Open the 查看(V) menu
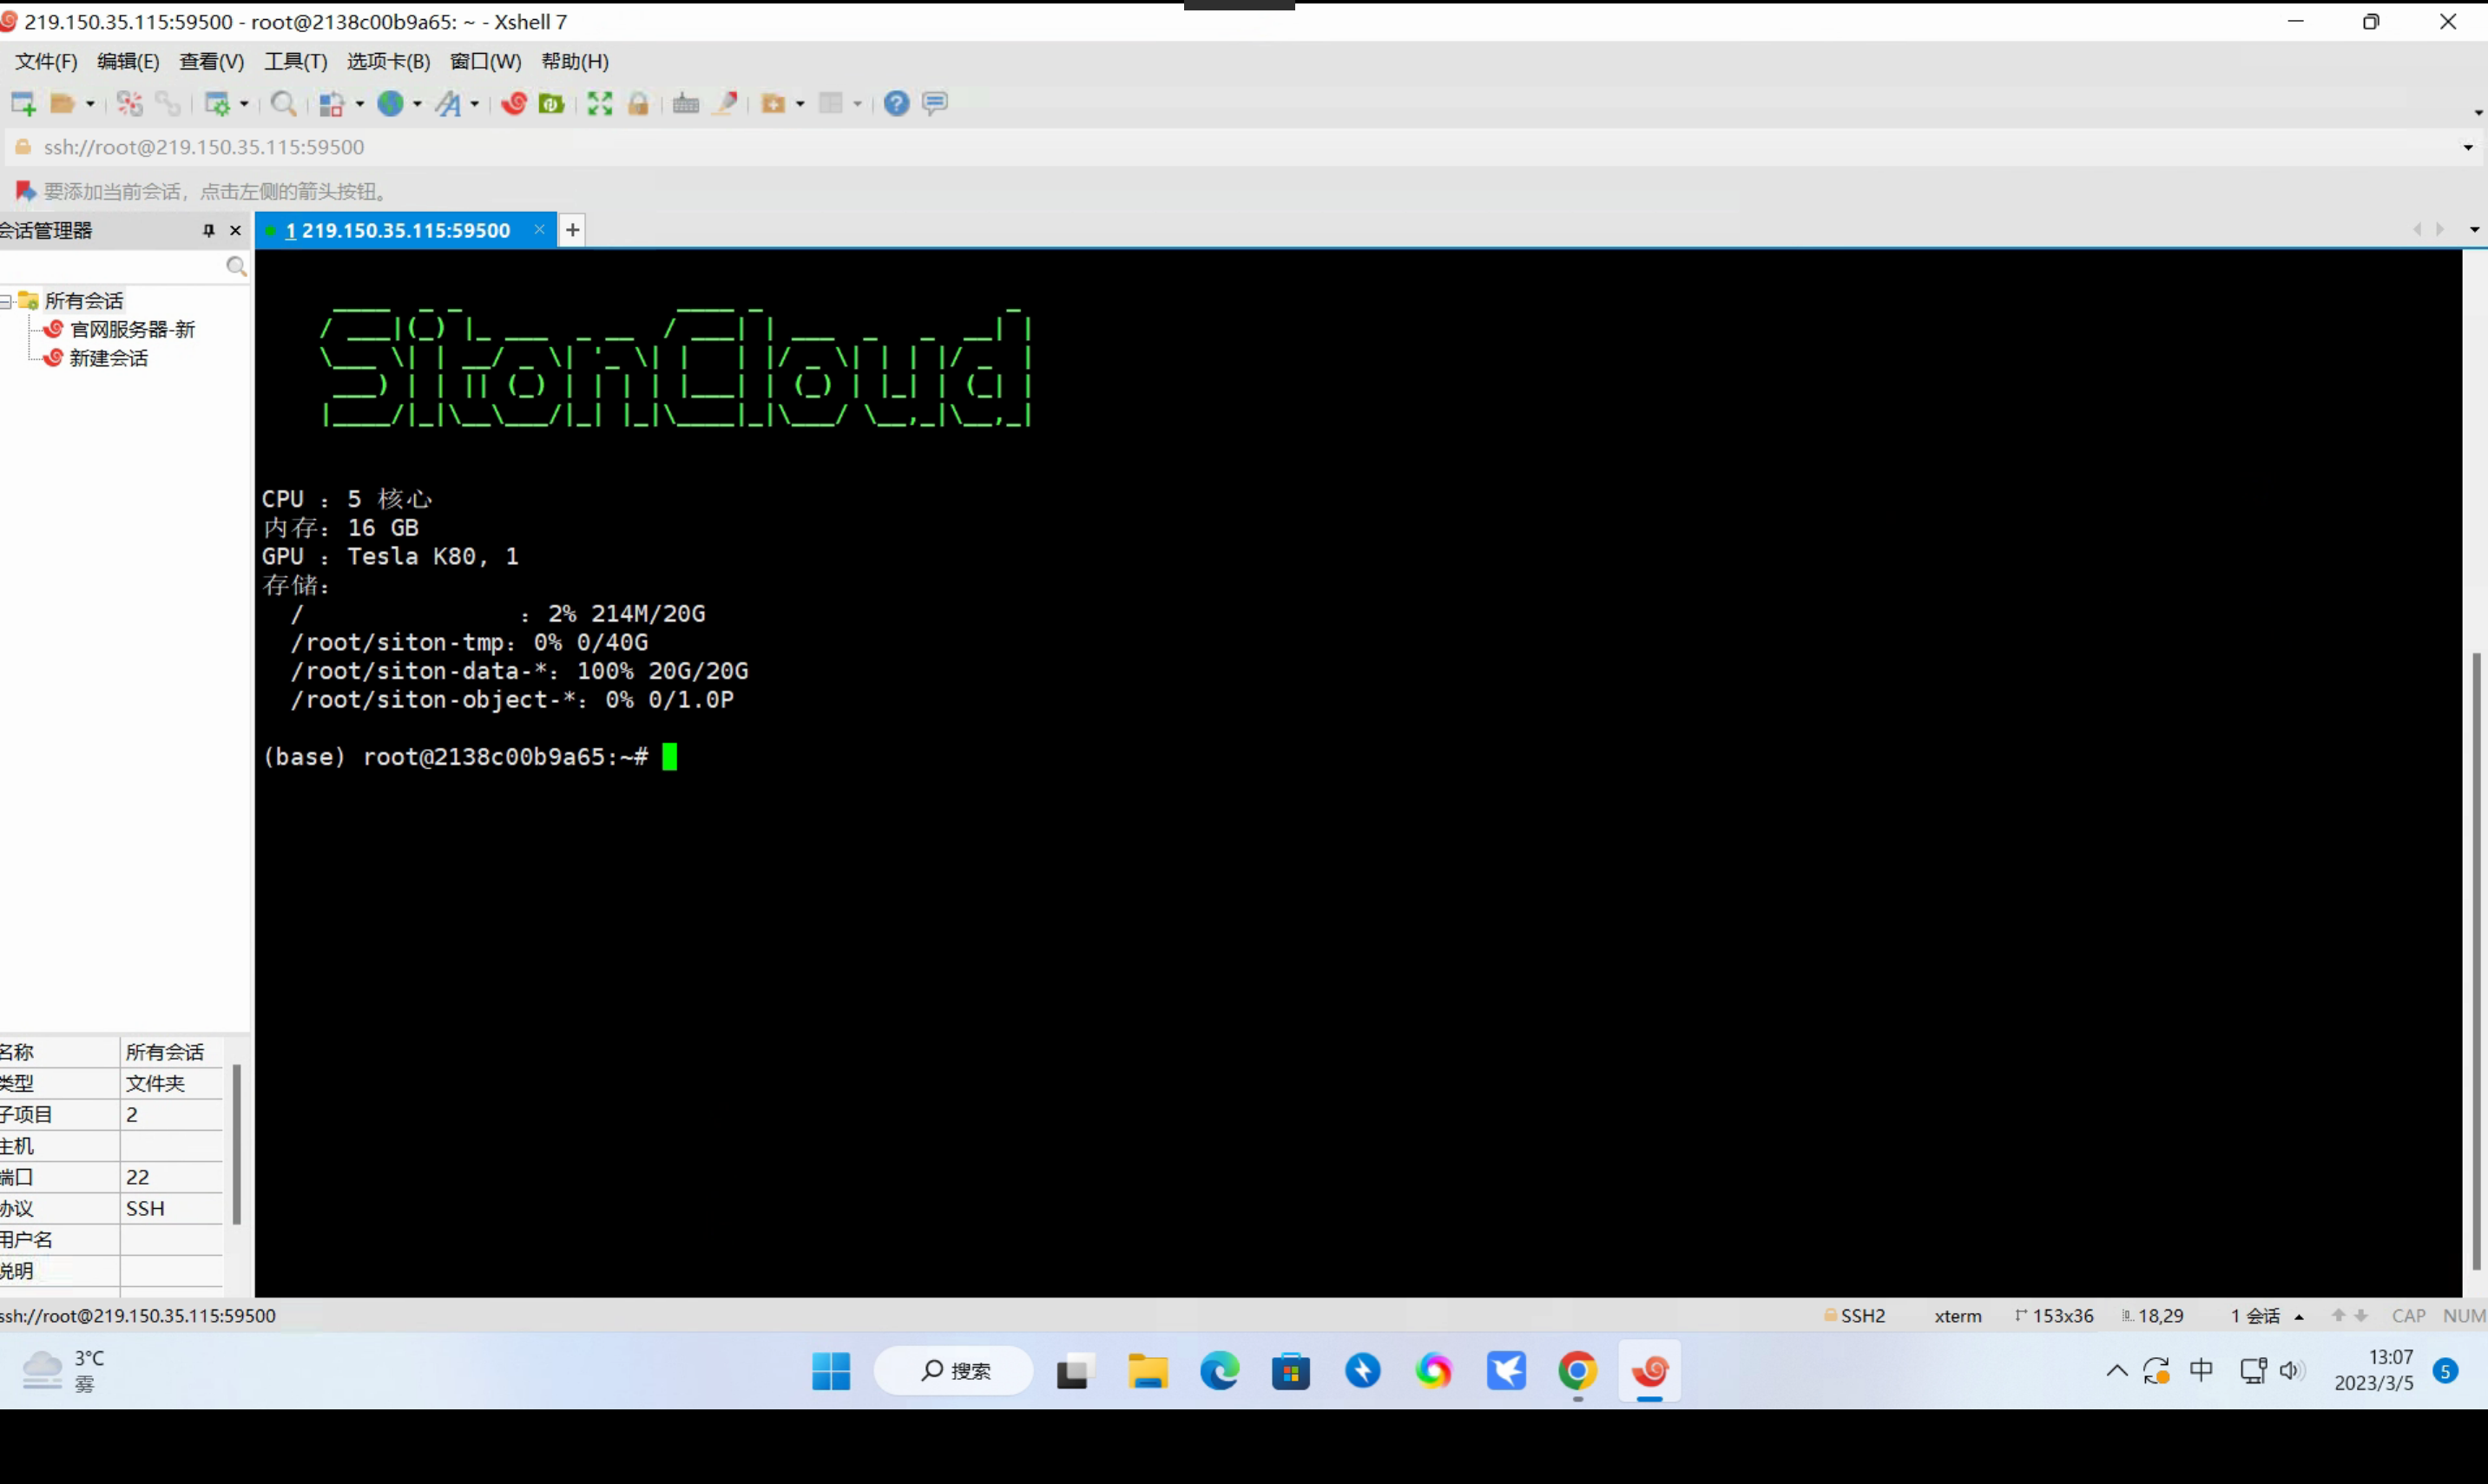Image resolution: width=2488 pixels, height=1484 pixels. click(211, 61)
